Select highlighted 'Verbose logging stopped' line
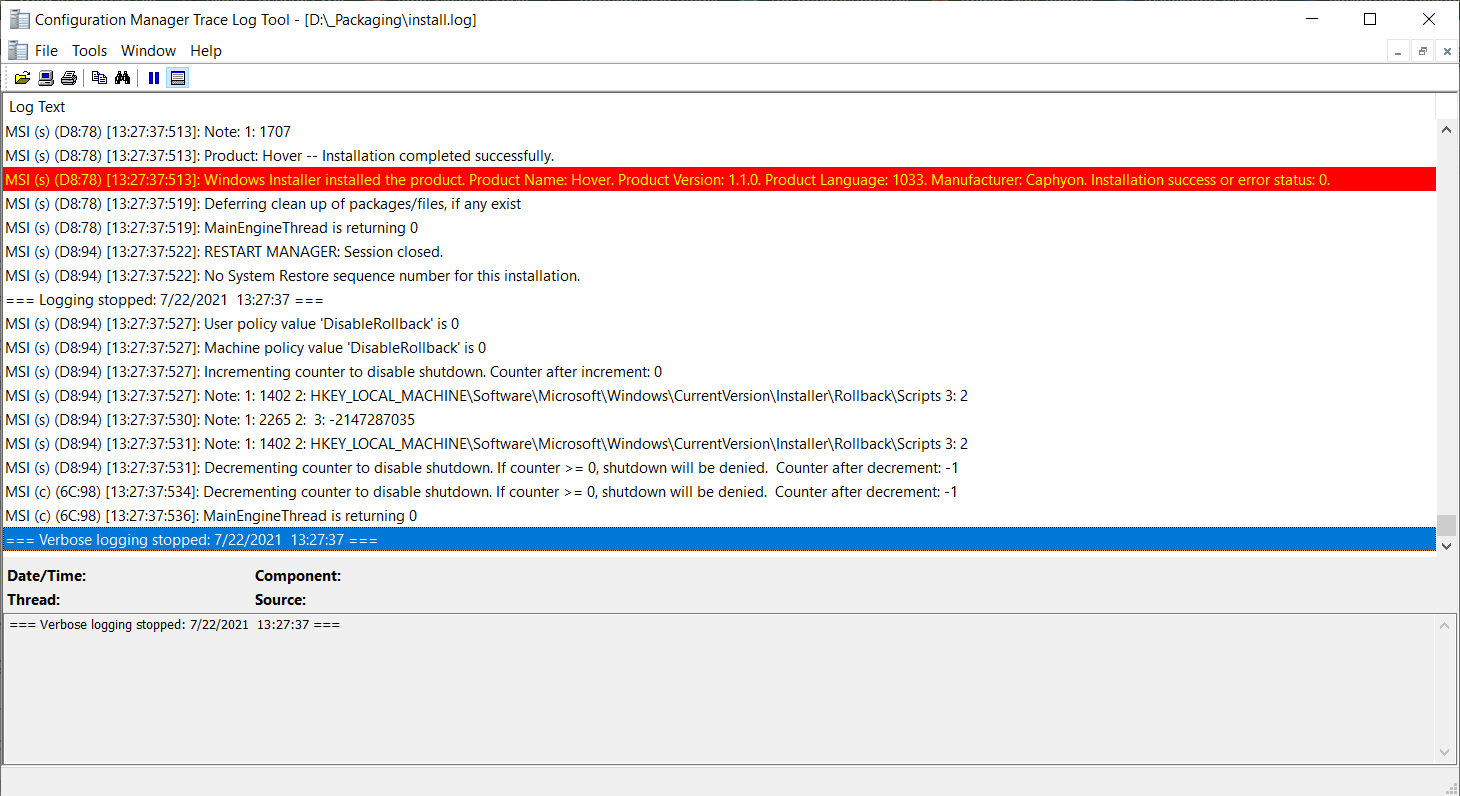The height and width of the screenshot is (796, 1460). coord(719,540)
